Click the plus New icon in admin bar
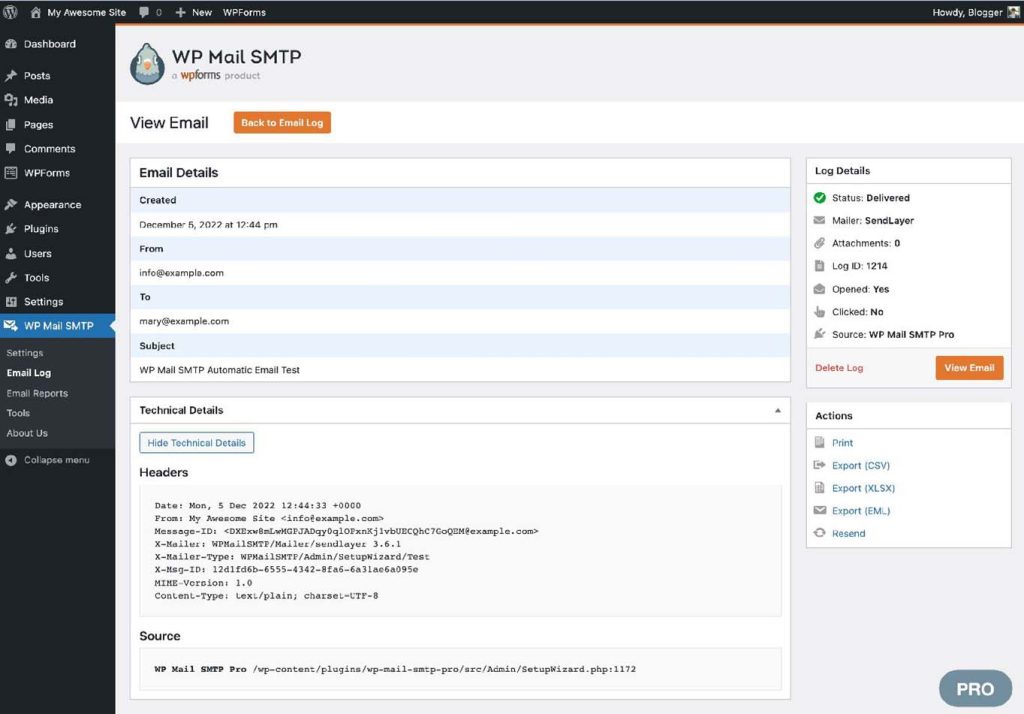The height and width of the screenshot is (714, 1024). [x=181, y=12]
